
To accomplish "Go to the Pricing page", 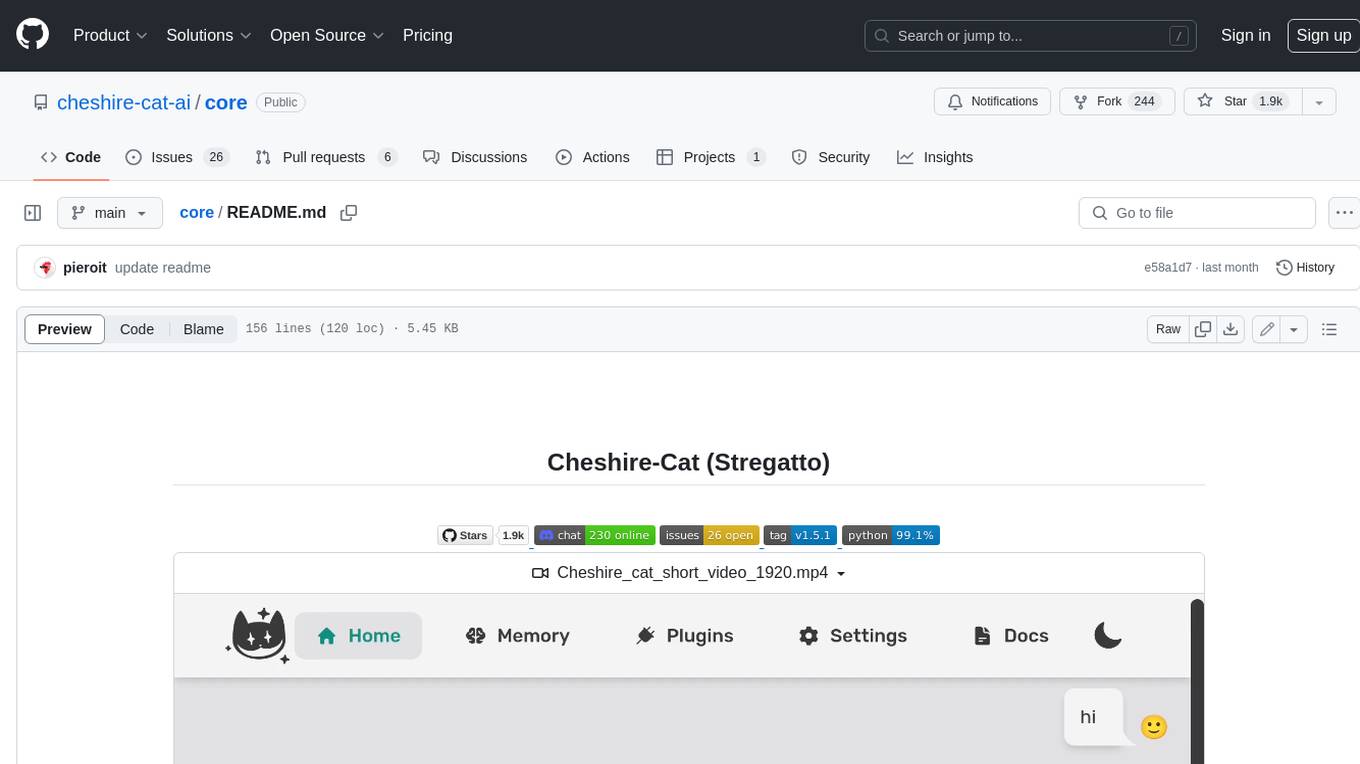I will (x=427, y=35).
